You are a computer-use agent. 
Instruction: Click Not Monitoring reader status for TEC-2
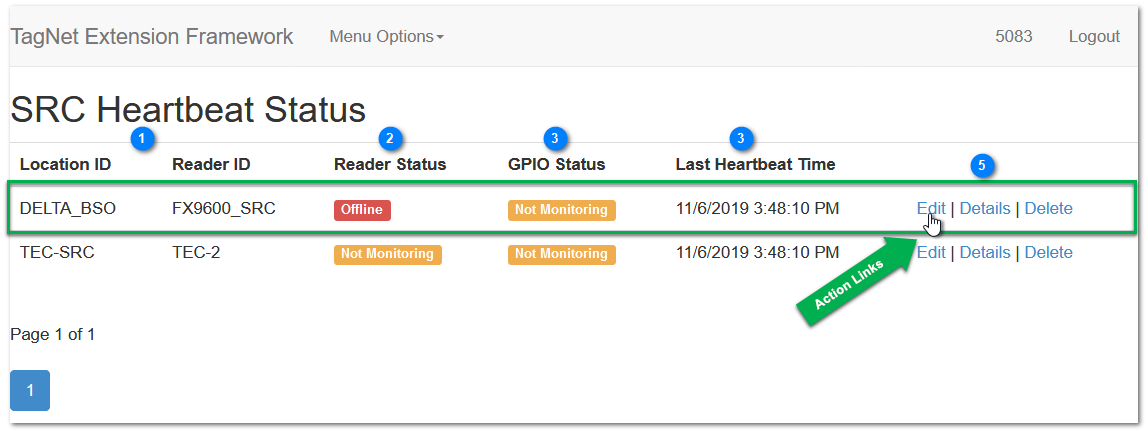(387, 253)
